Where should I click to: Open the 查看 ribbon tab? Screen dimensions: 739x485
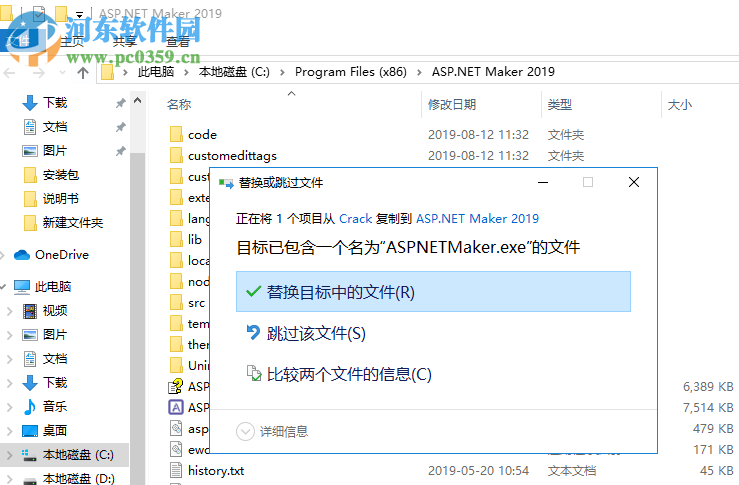178,41
